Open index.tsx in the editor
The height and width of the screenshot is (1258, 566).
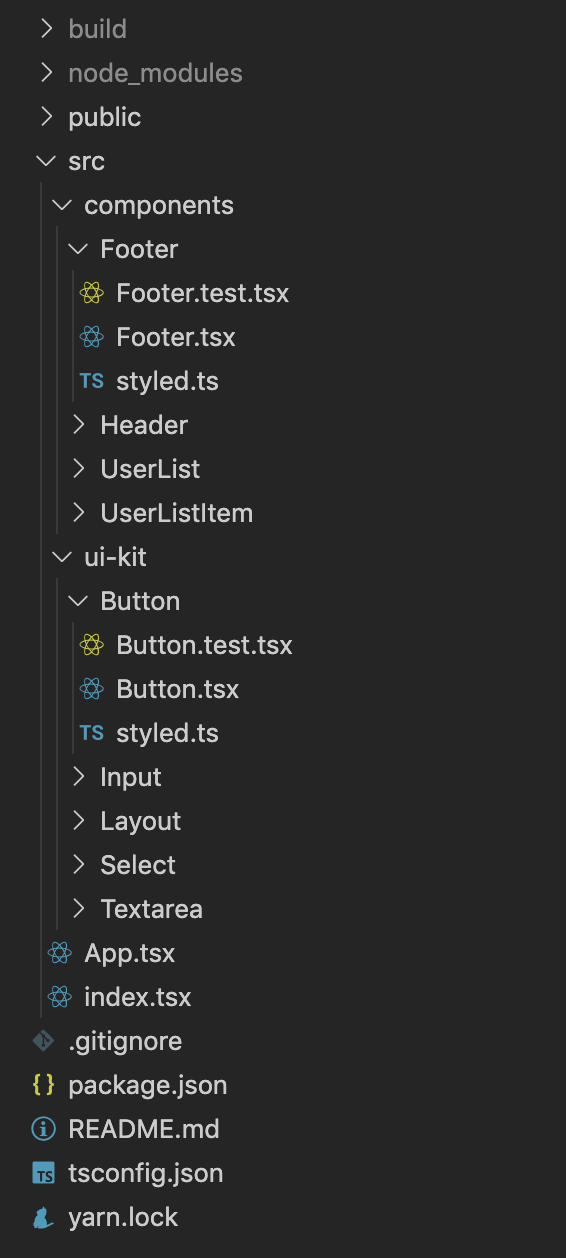tap(137, 997)
